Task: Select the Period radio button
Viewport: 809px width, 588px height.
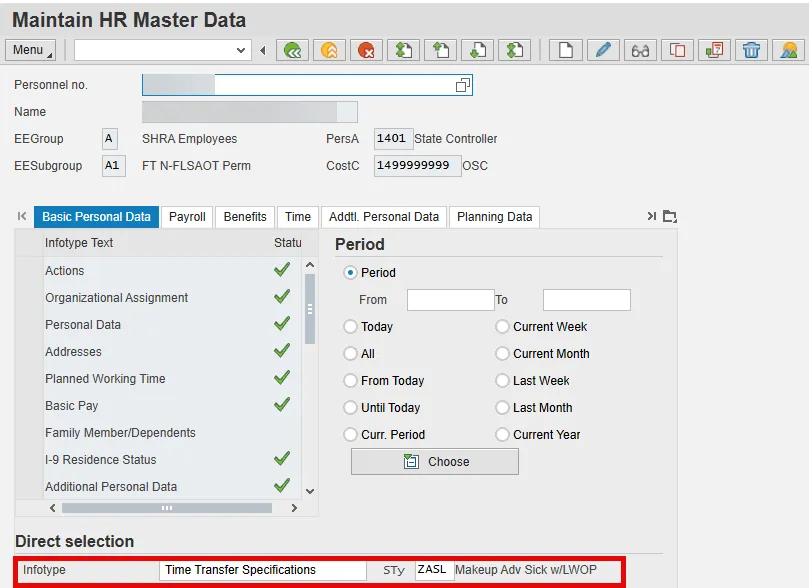Action: (x=350, y=272)
